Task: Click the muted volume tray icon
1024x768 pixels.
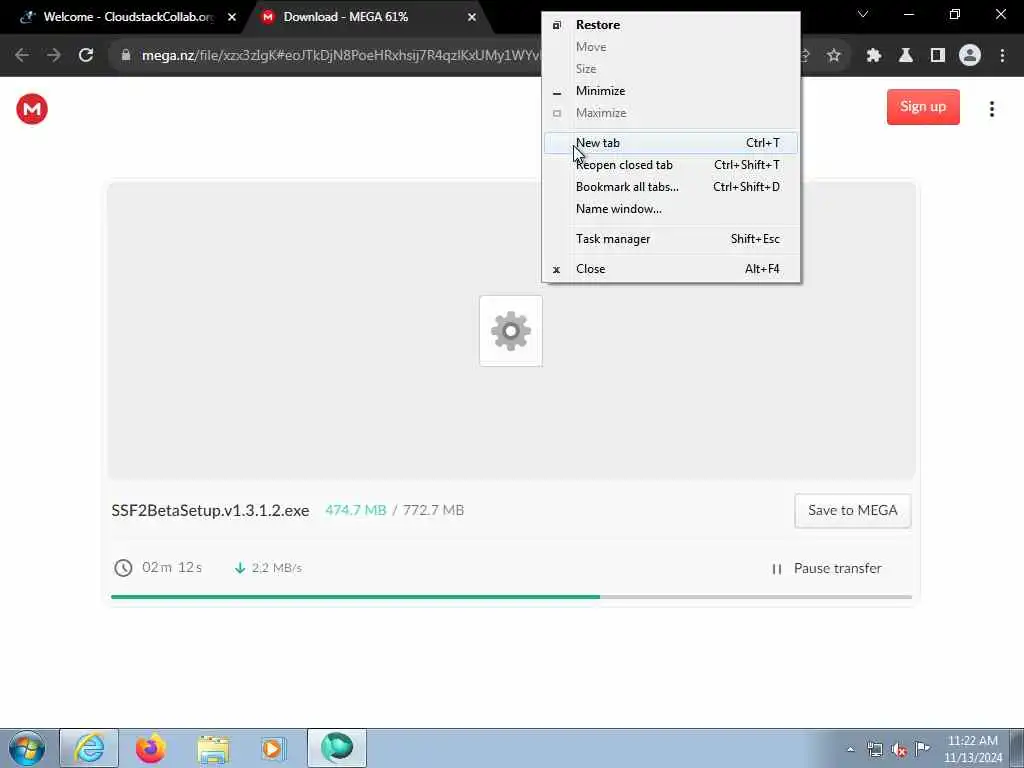Action: (899, 750)
